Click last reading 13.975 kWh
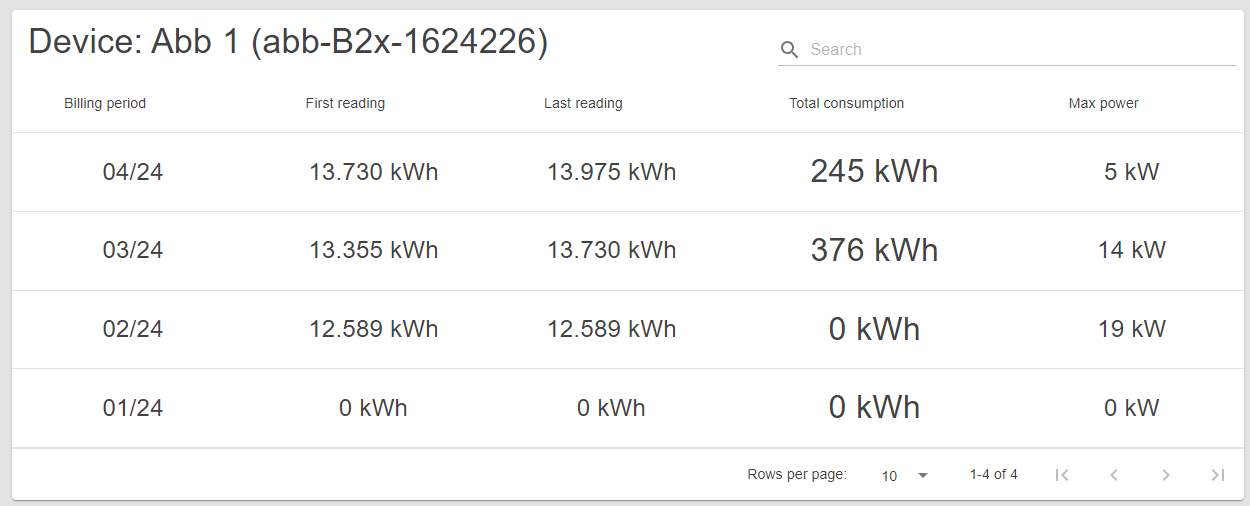 612,172
